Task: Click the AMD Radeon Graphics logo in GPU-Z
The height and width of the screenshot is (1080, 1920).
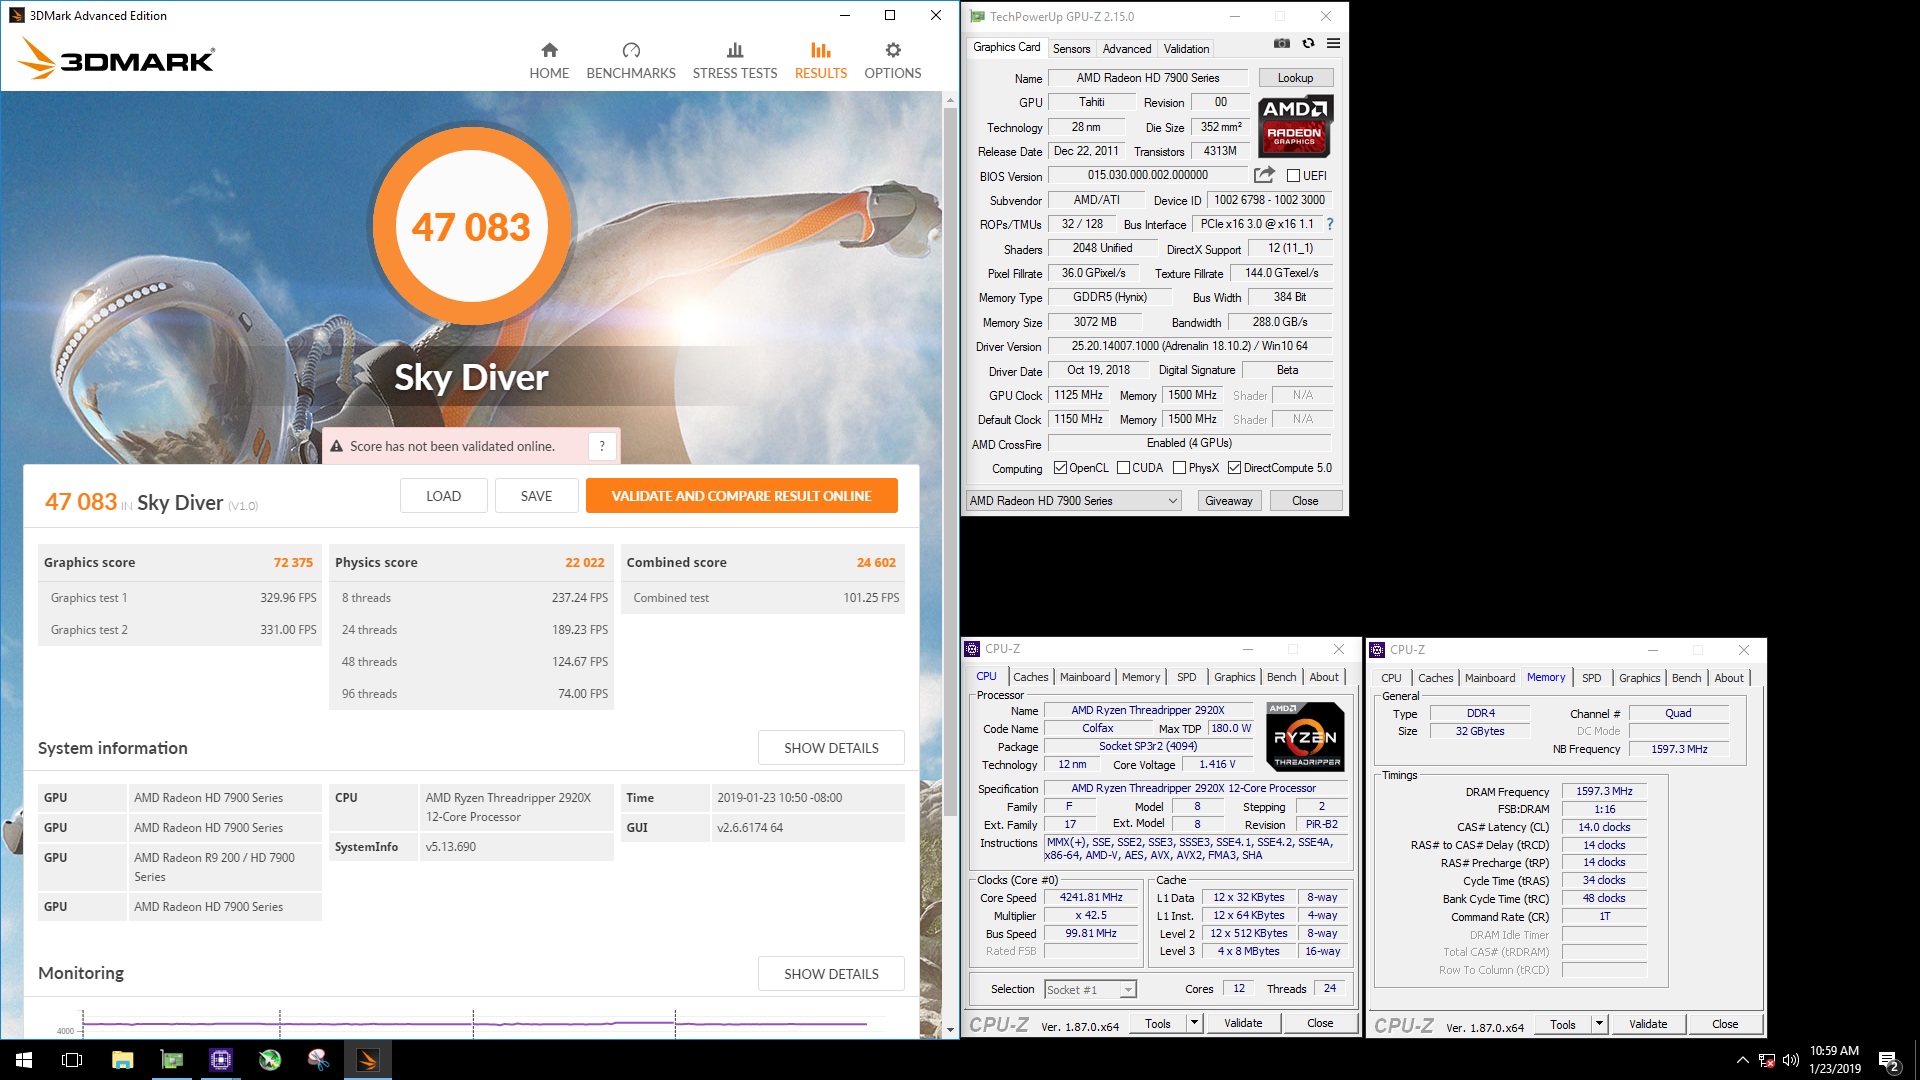Action: pos(1295,126)
